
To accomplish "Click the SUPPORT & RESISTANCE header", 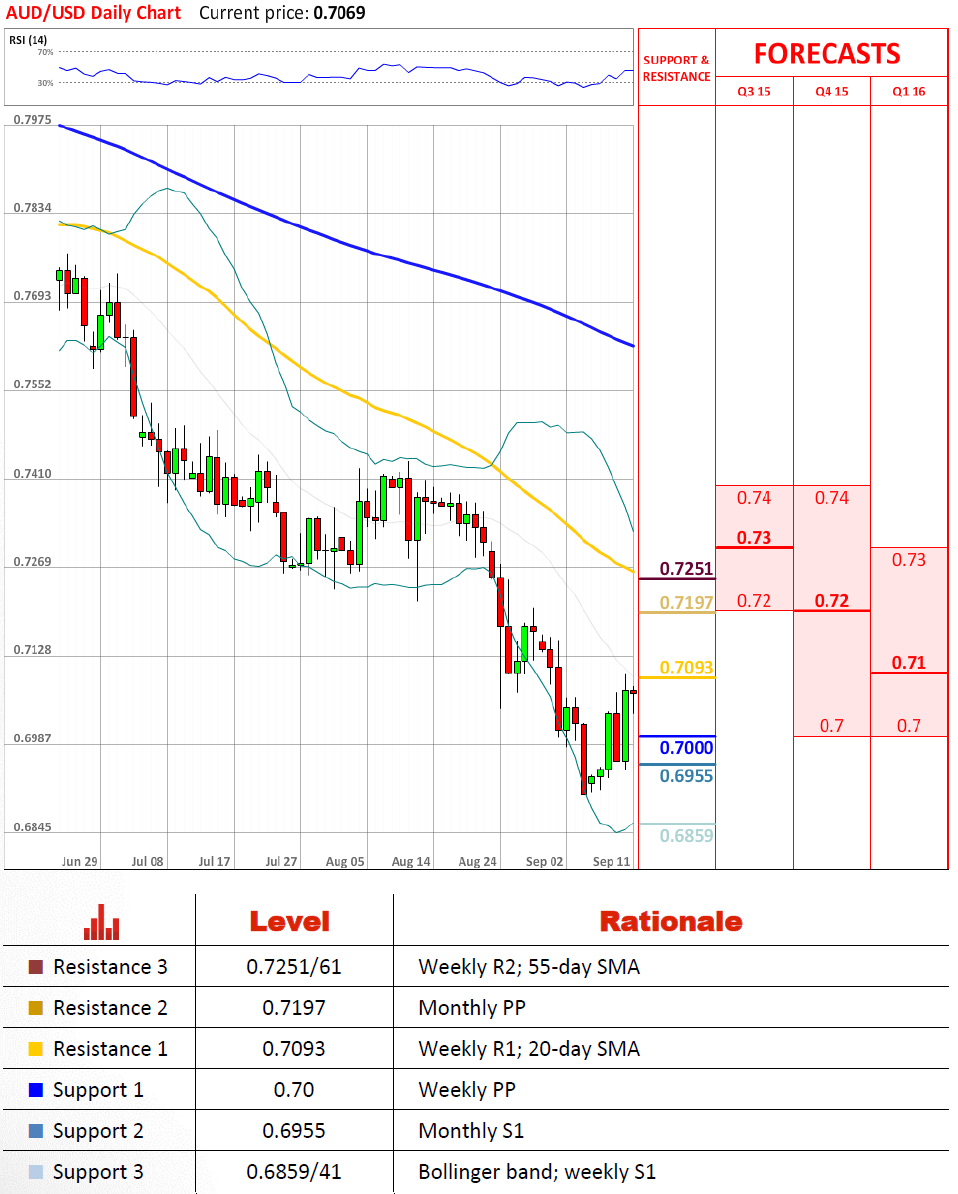I will click(x=676, y=69).
